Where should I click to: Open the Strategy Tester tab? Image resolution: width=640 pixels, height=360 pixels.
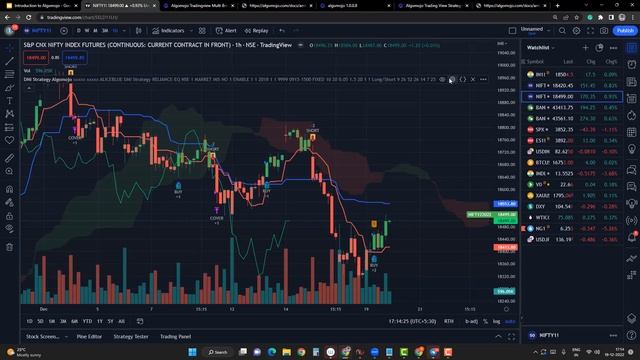[x=131, y=337]
